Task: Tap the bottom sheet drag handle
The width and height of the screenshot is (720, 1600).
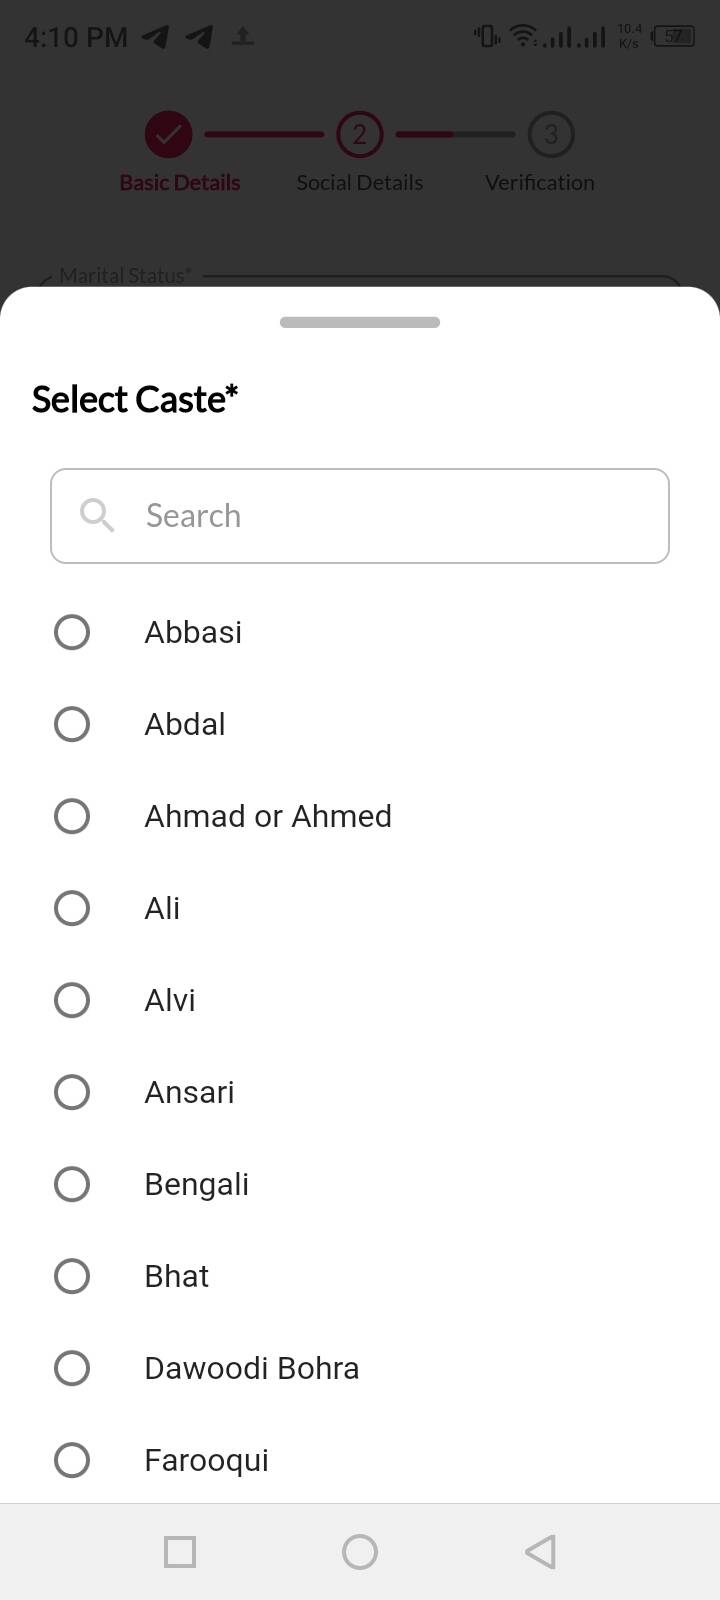Action: tap(360, 322)
